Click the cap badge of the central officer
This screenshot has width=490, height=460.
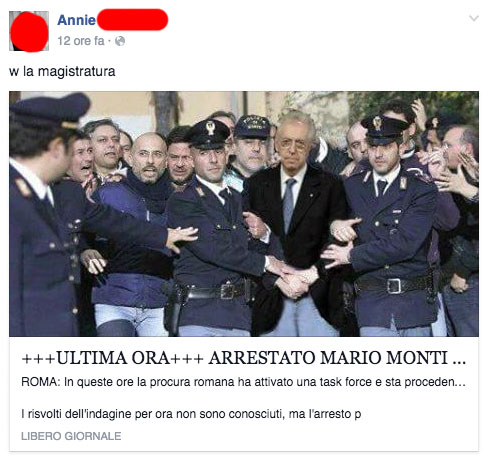point(210,128)
